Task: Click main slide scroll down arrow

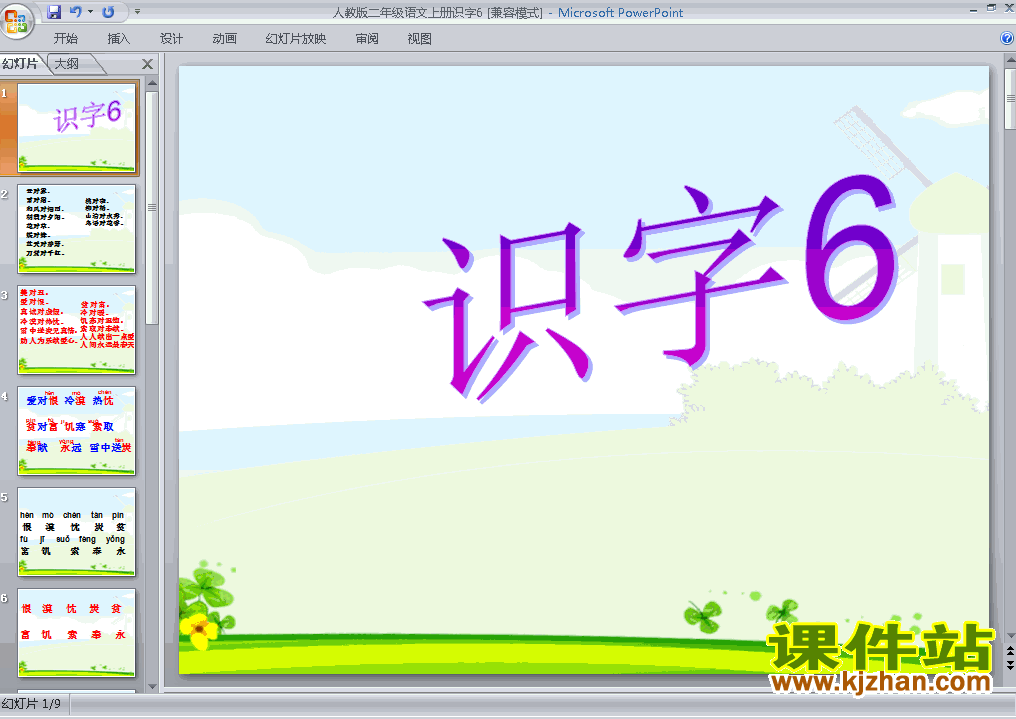Action: tap(1010, 636)
